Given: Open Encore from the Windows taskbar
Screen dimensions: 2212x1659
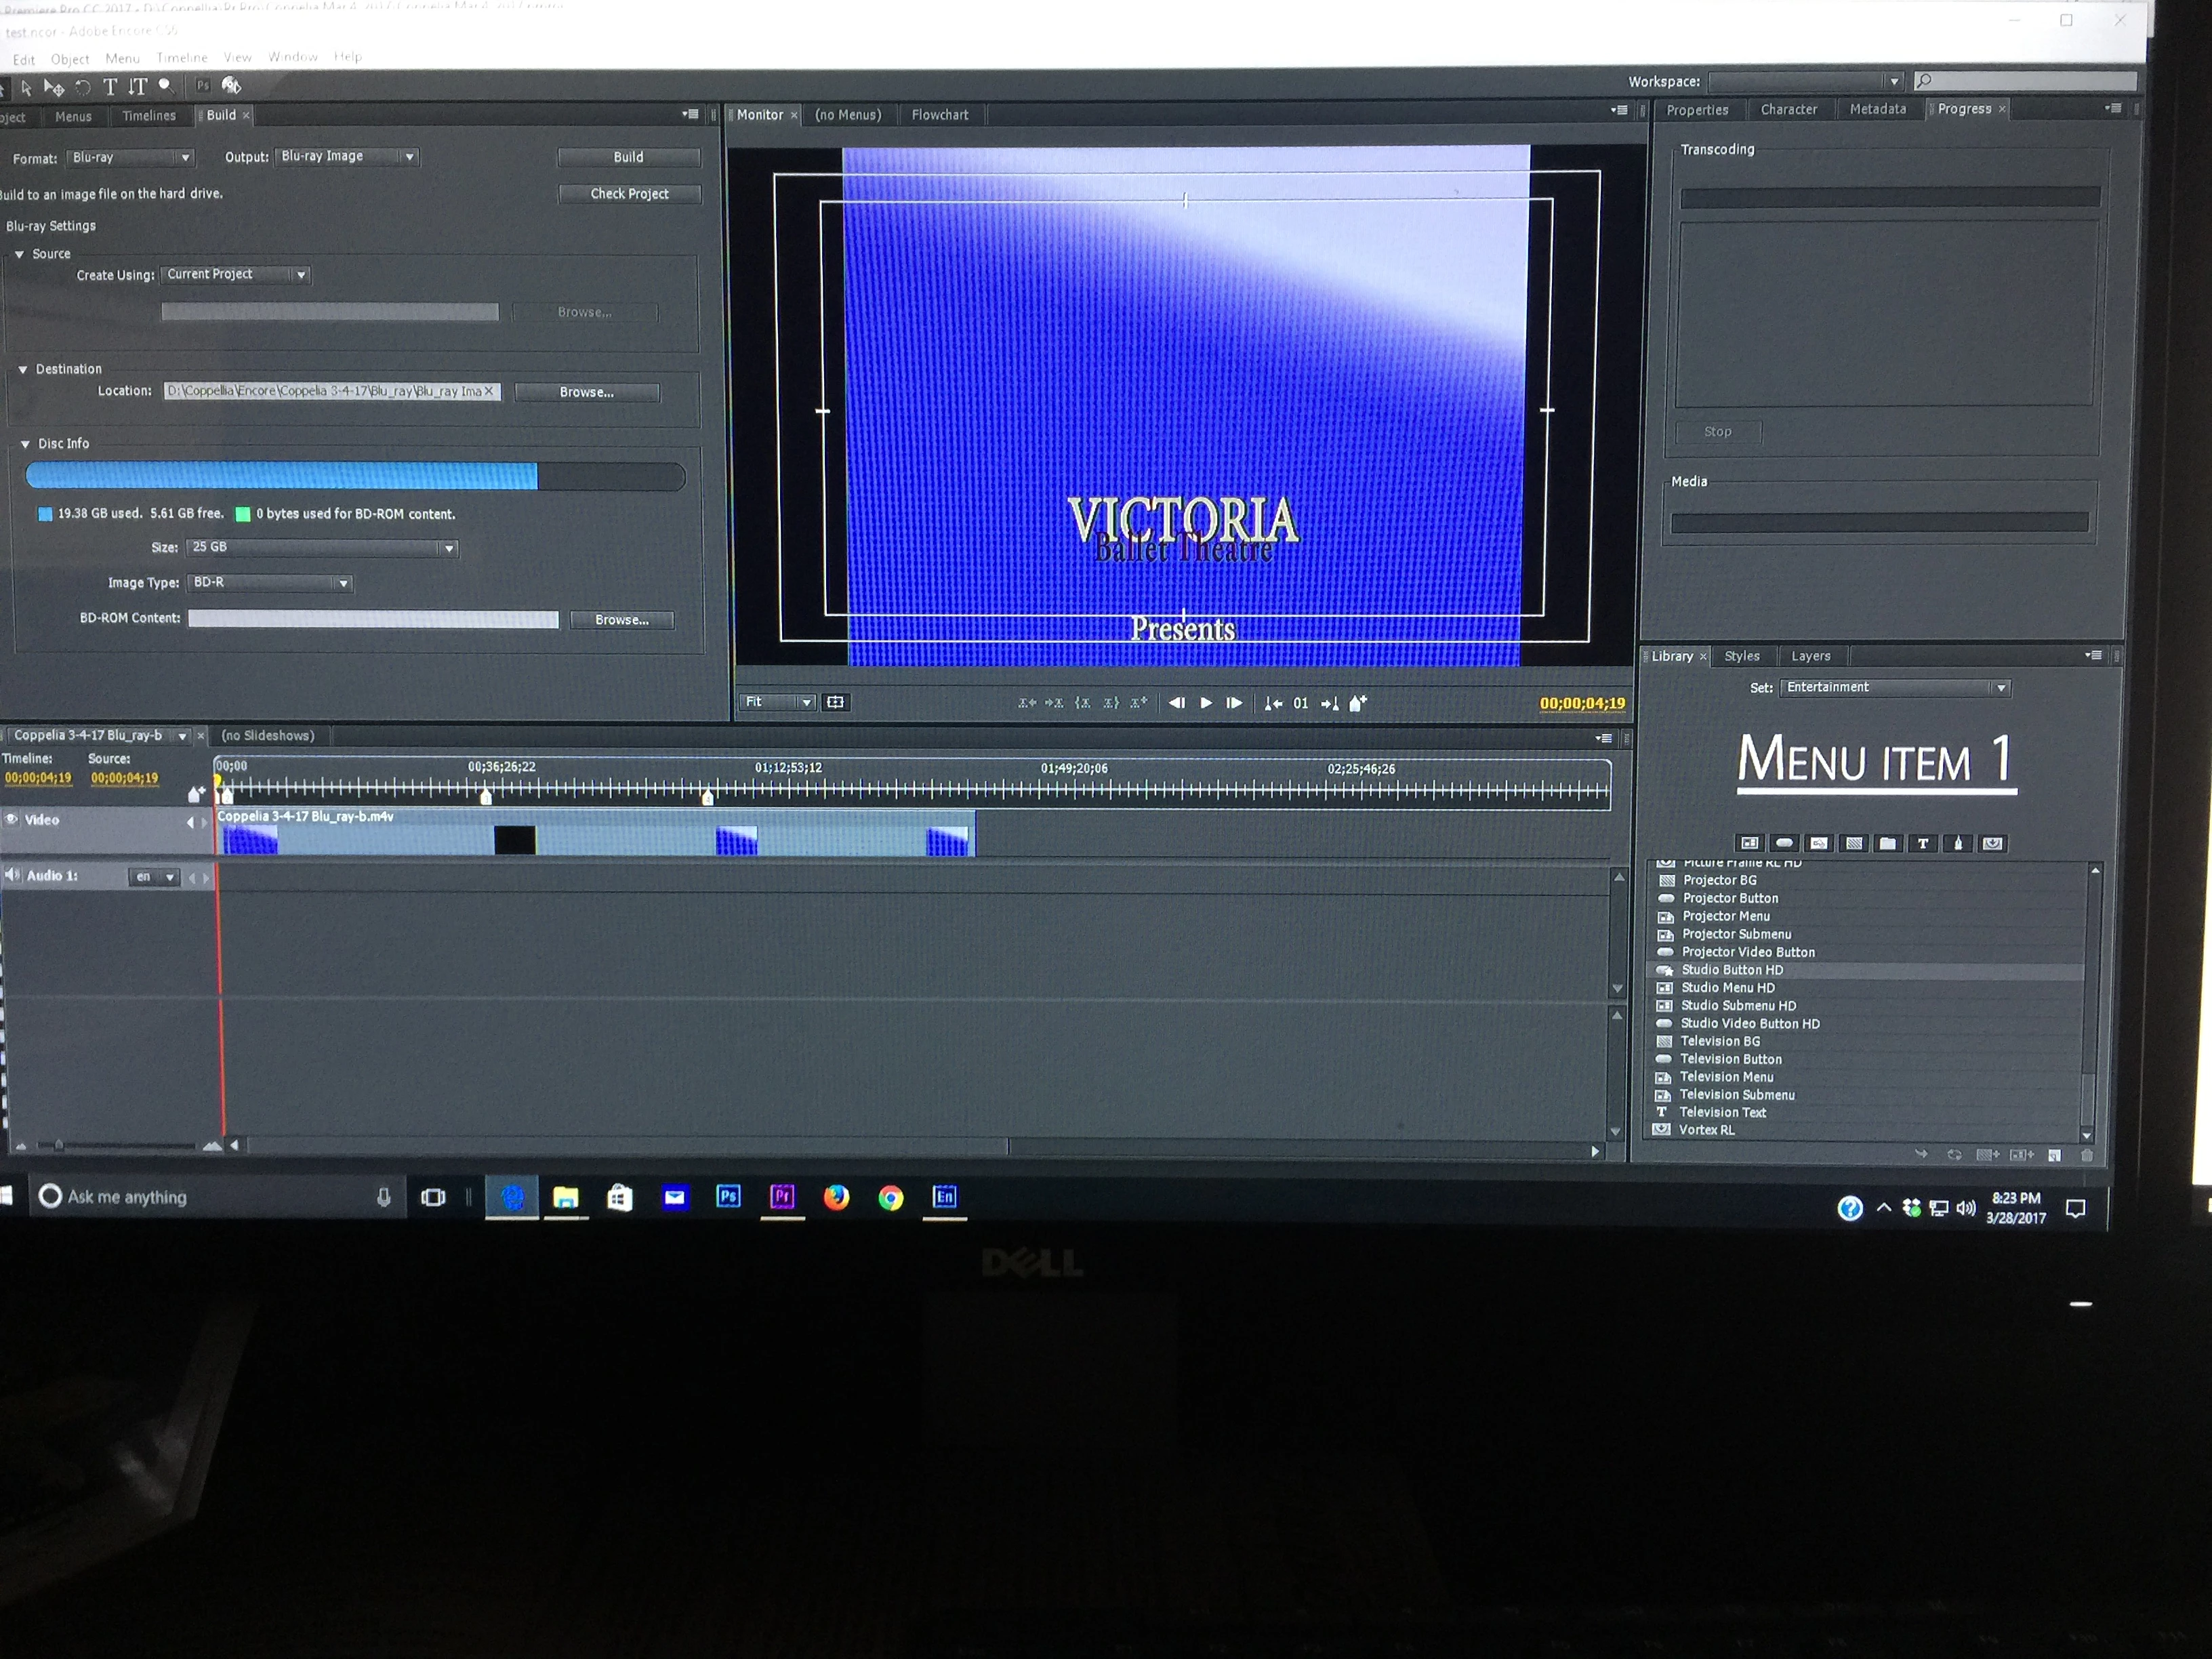Looking at the screenshot, I should tap(944, 1197).
